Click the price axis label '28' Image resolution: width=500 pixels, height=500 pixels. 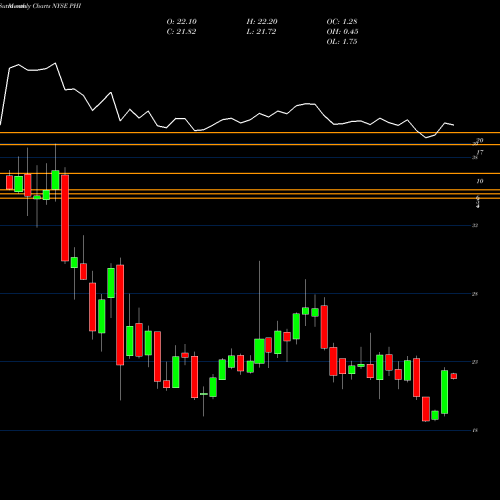click(x=475, y=294)
